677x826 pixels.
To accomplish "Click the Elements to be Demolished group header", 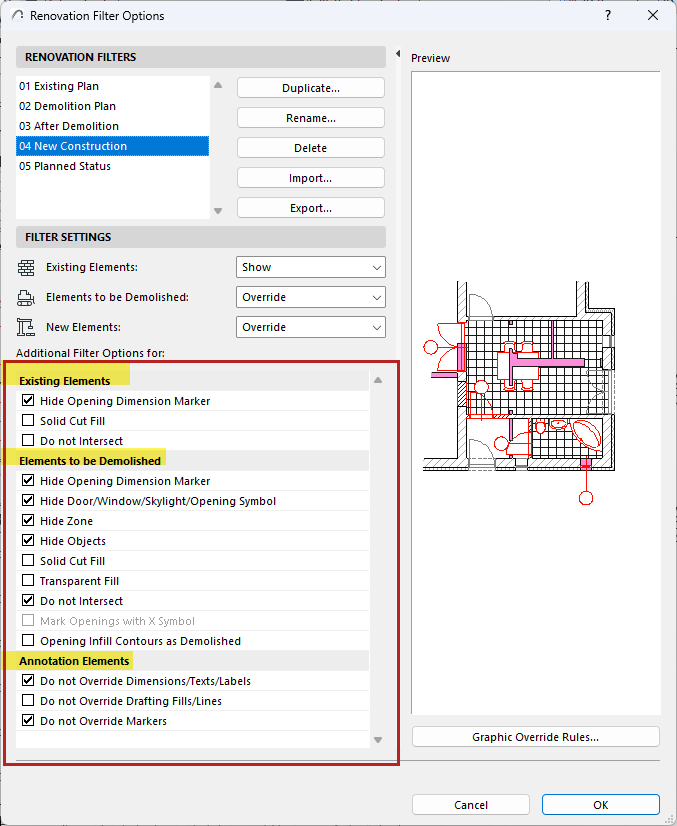I will [x=192, y=461].
